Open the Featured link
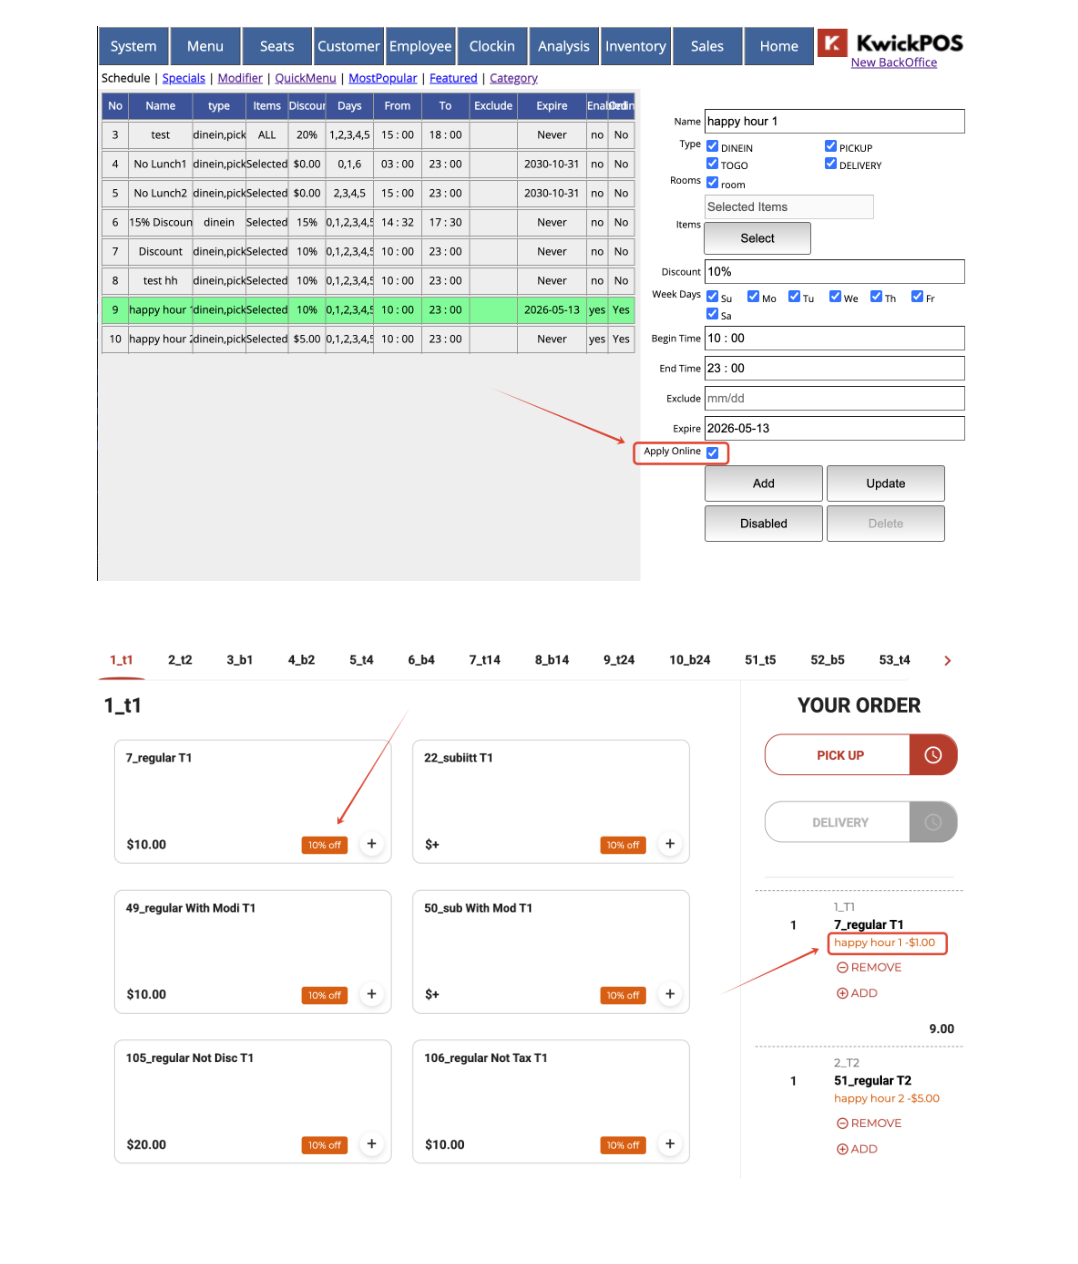 pos(454,78)
